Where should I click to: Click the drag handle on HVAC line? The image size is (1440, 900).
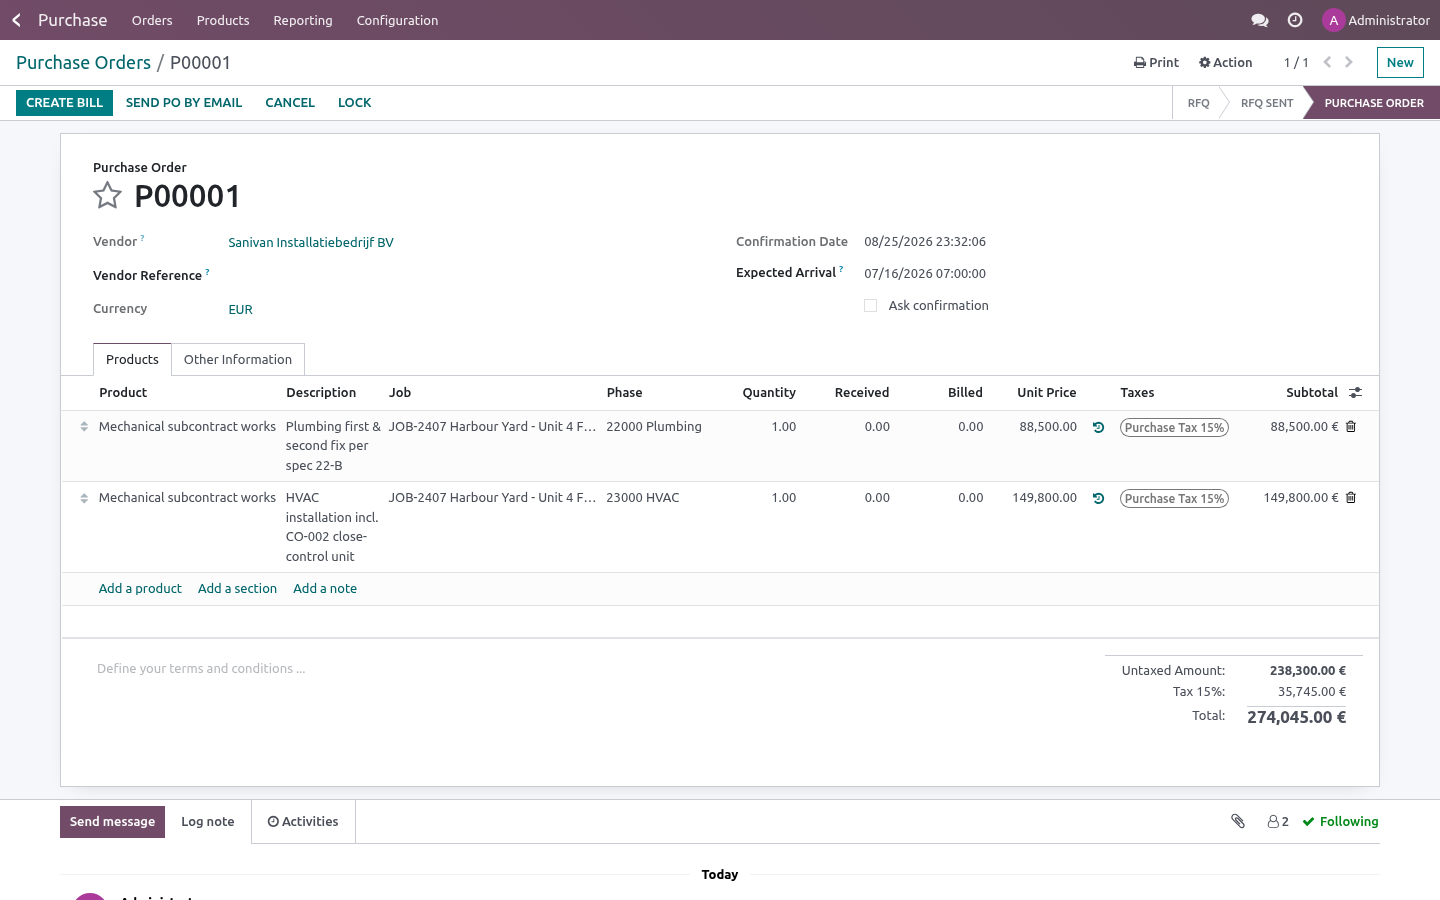pos(84,498)
